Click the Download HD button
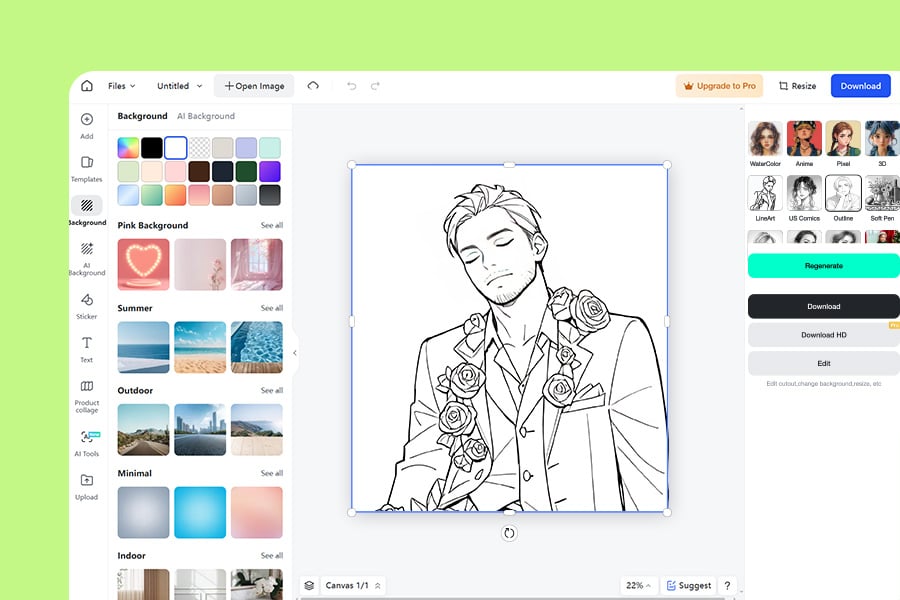The height and width of the screenshot is (600, 900). point(824,335)
